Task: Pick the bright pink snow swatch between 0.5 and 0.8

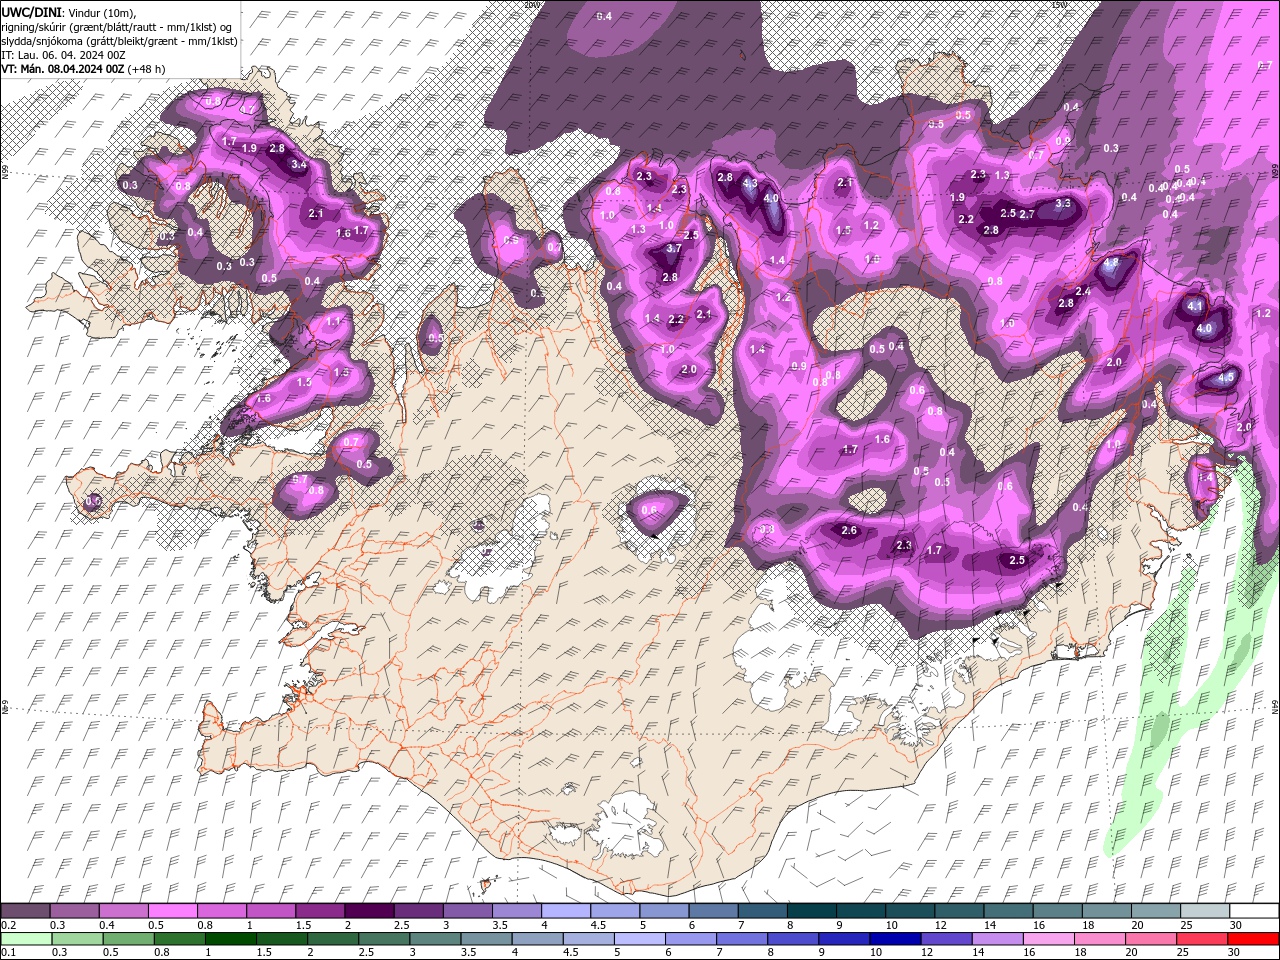Action: 173,911
